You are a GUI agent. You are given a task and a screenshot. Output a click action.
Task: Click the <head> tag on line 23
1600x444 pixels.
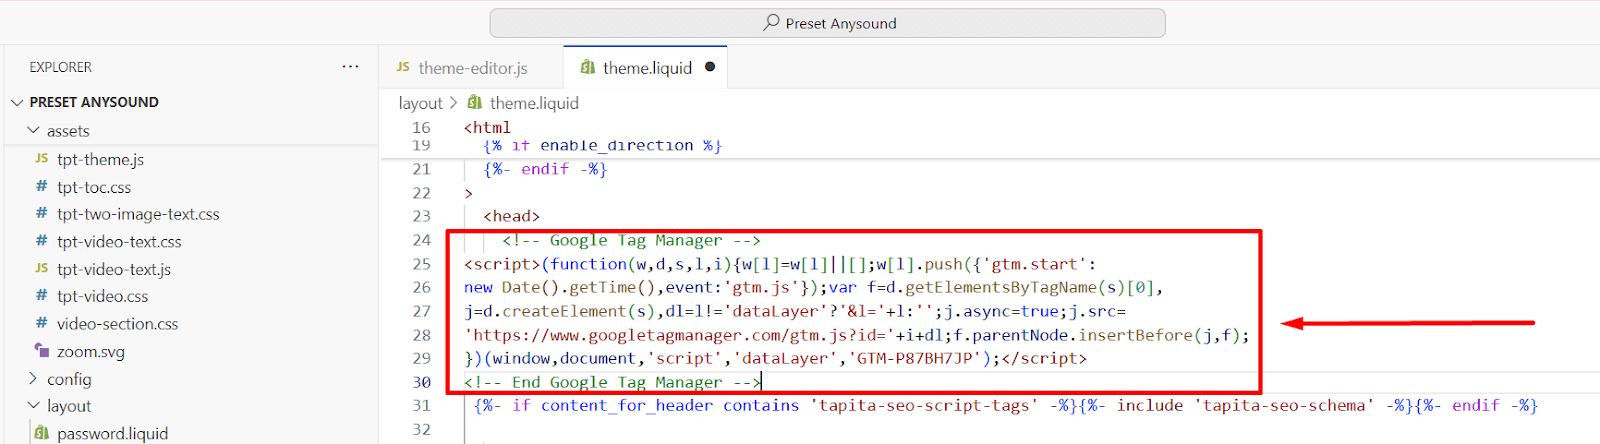click(x=511, y=216)
